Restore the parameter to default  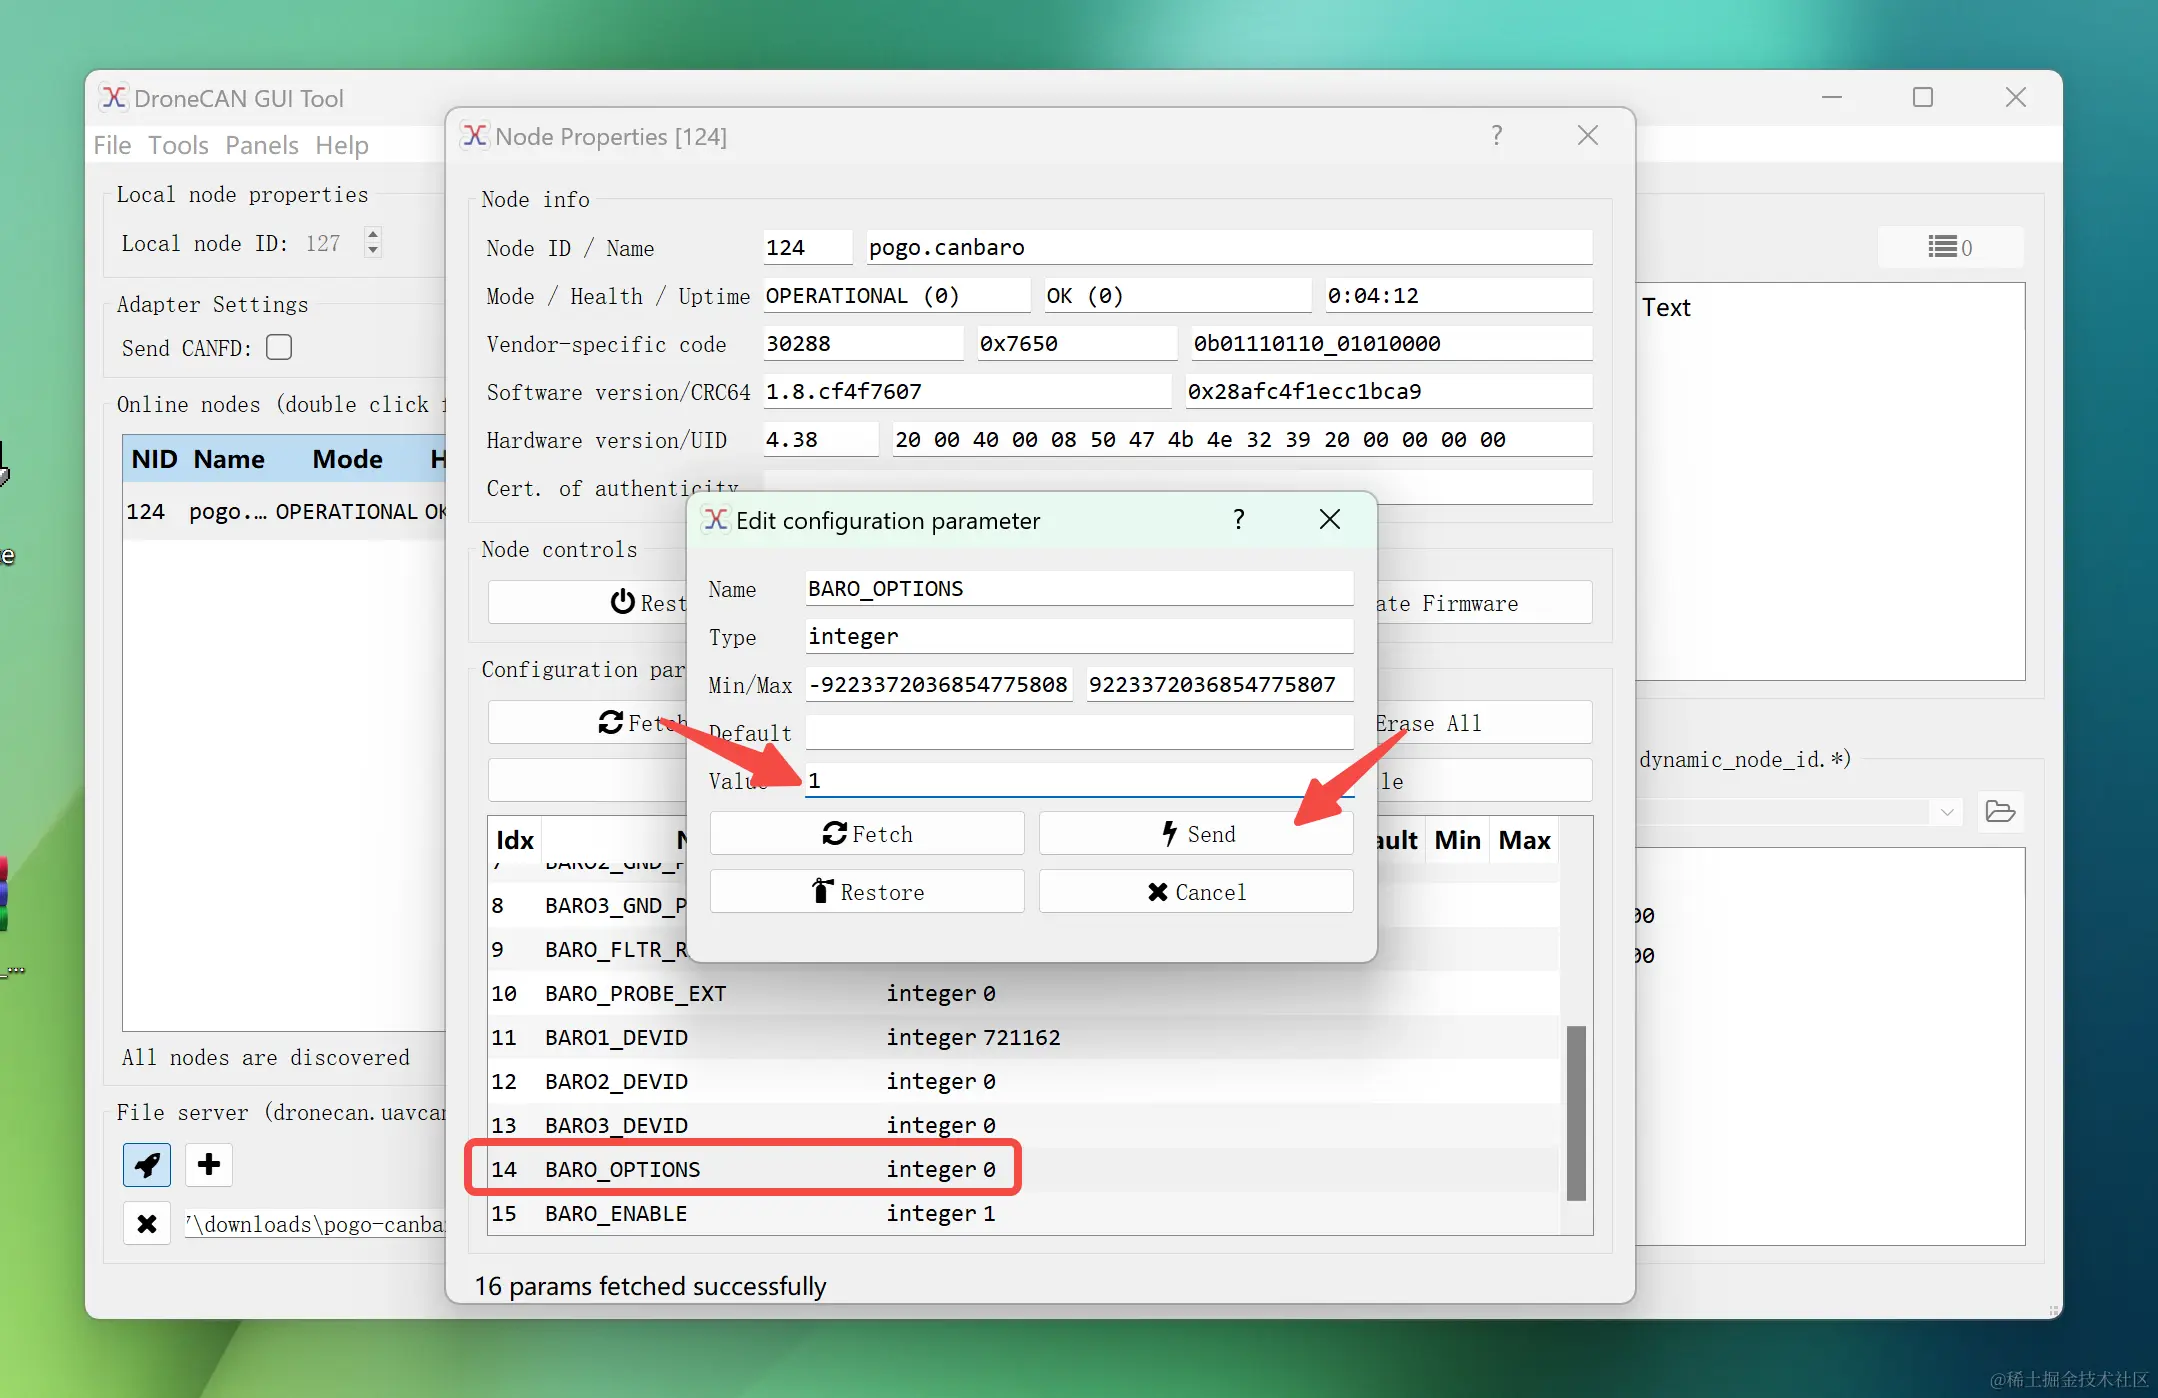click(x=866, y=891)
